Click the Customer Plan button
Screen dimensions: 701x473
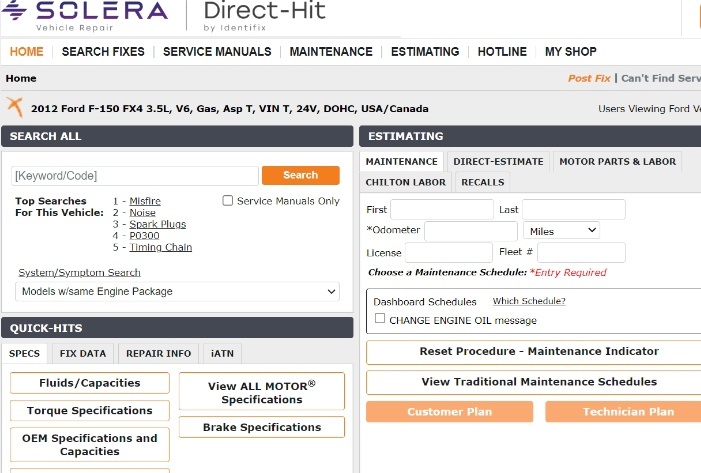click(x=449, y=411)
